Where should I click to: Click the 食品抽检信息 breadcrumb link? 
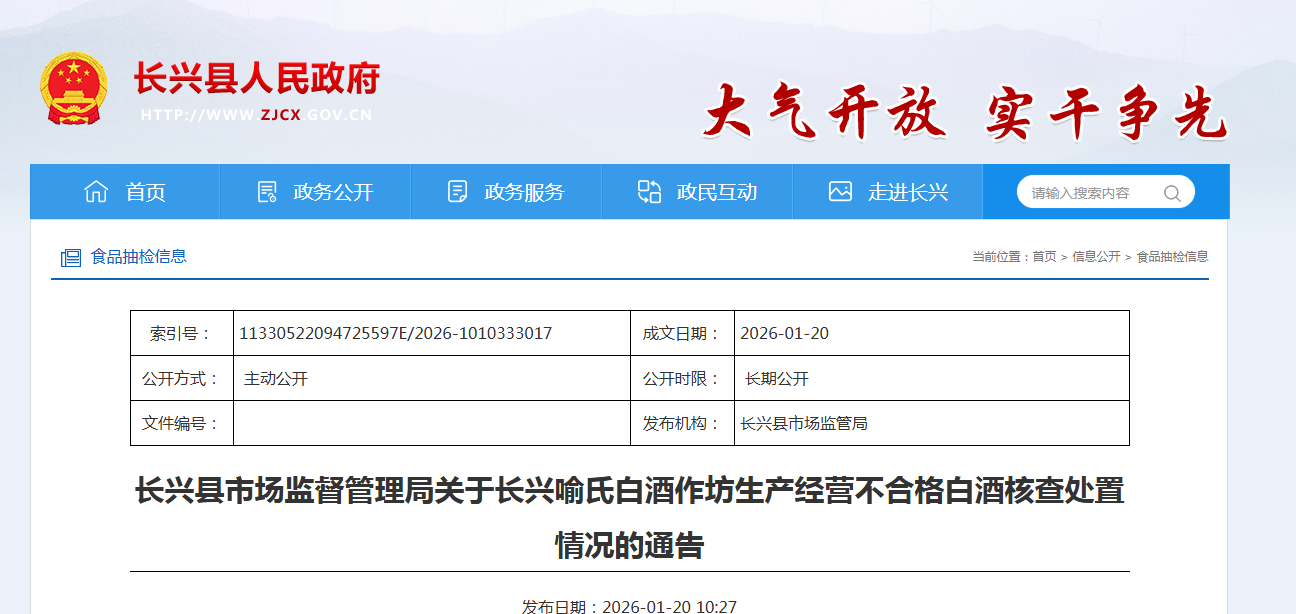click(1172, 257)
